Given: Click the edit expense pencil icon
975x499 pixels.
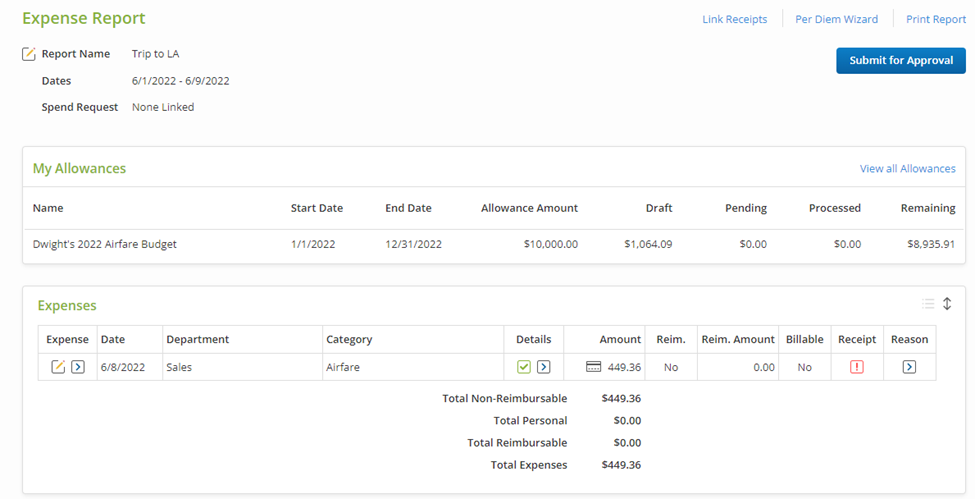Looking at the screenshot, I should 58,367.
